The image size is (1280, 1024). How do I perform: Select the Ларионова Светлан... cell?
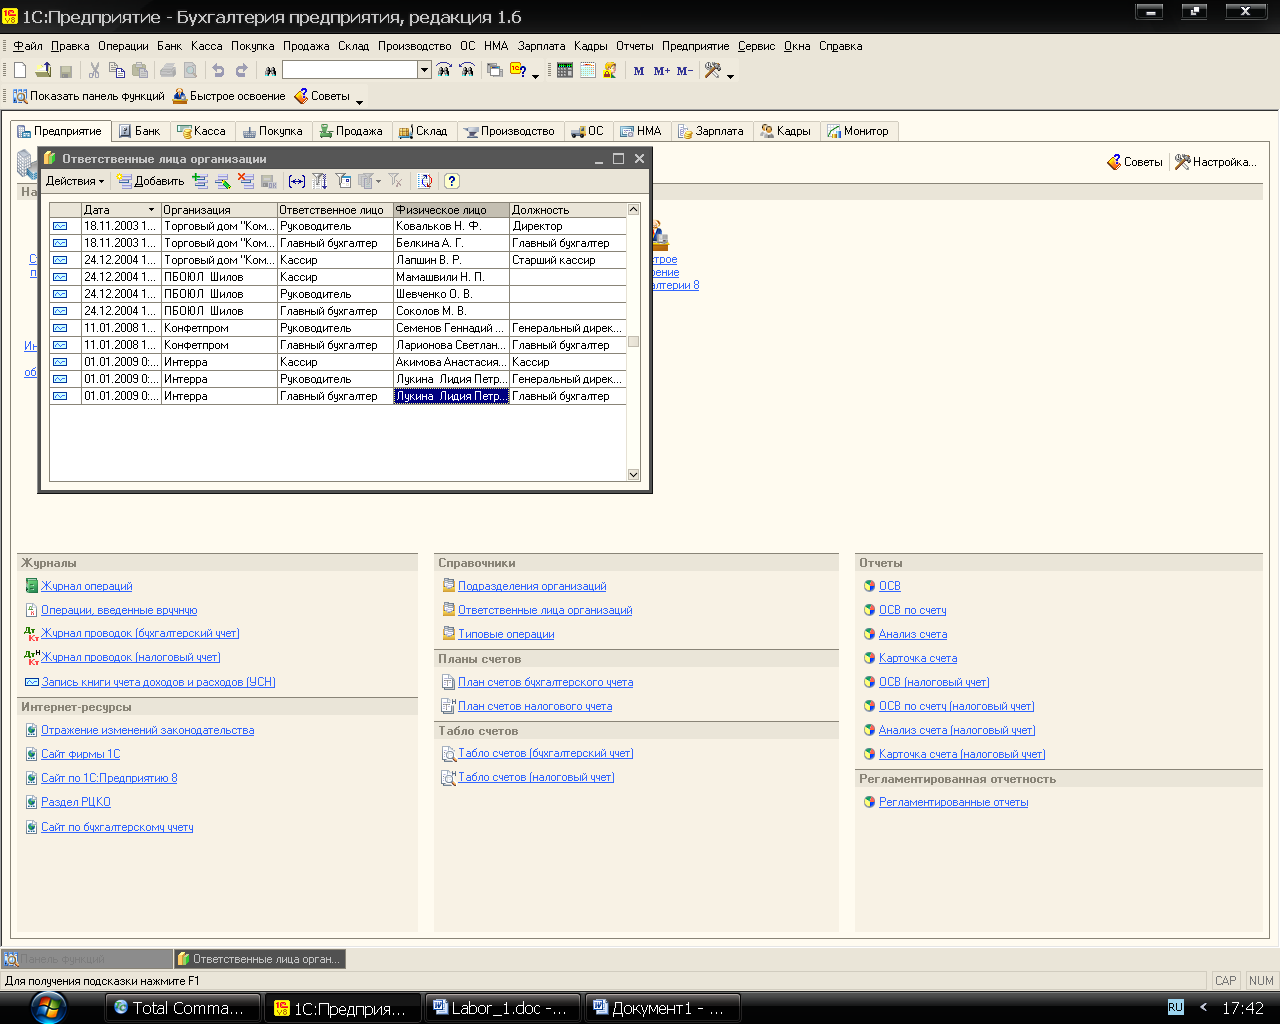tap(451, 345)
